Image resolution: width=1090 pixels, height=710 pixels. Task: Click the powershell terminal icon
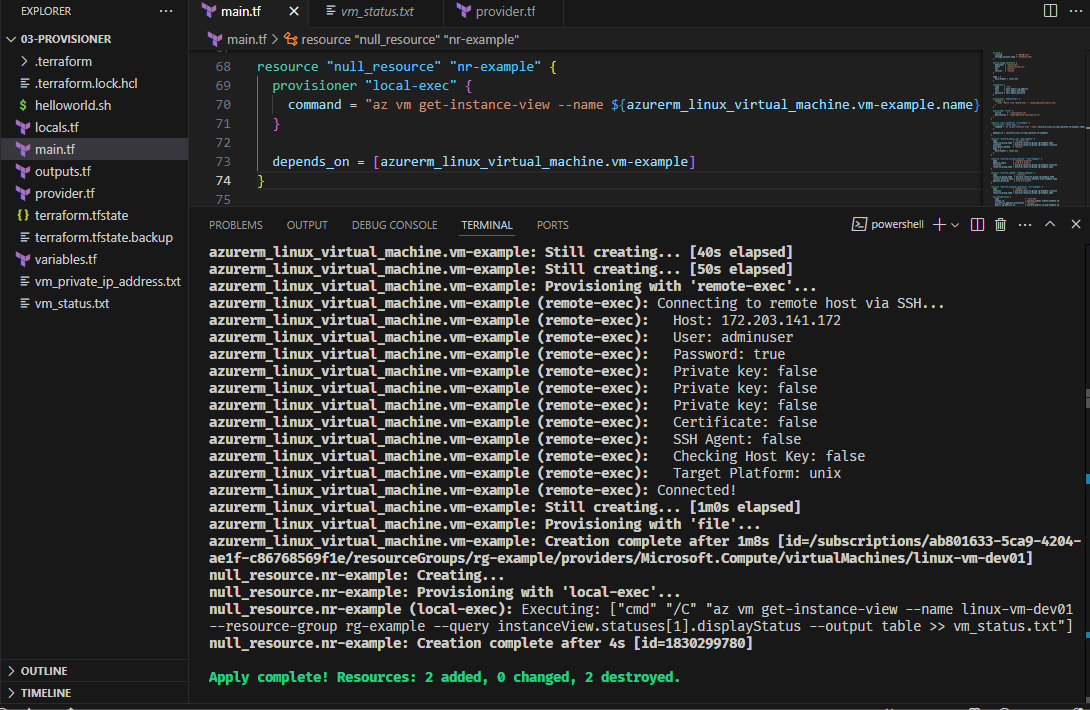tap(859, 224)
